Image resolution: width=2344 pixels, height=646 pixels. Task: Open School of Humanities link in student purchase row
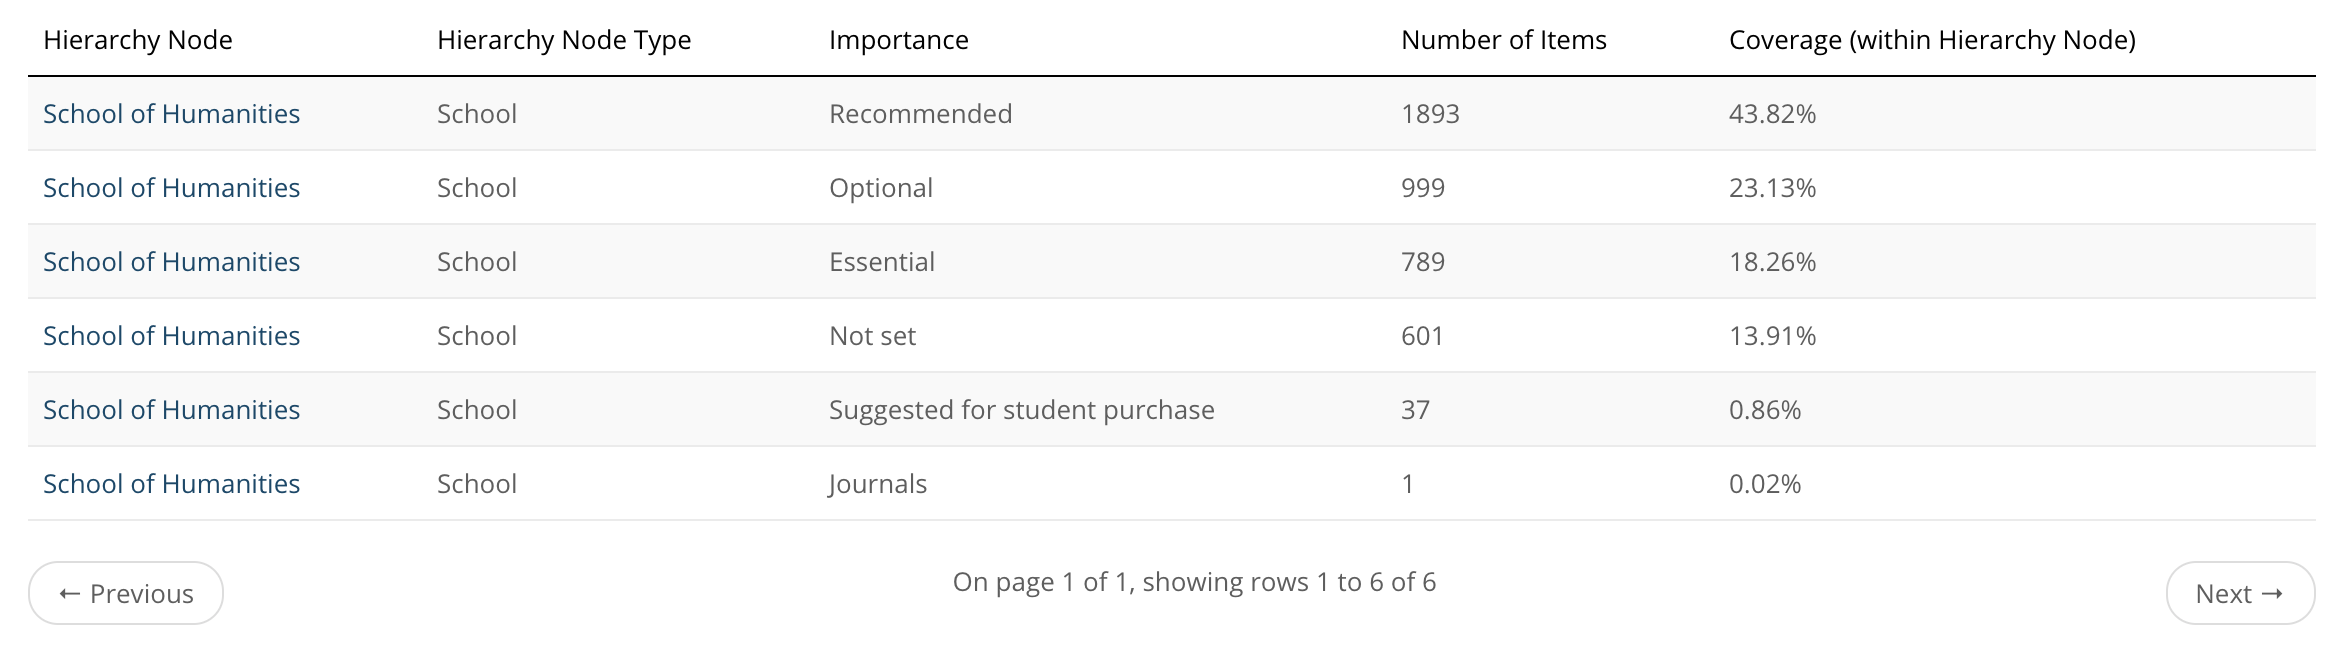tap(171, 410)
